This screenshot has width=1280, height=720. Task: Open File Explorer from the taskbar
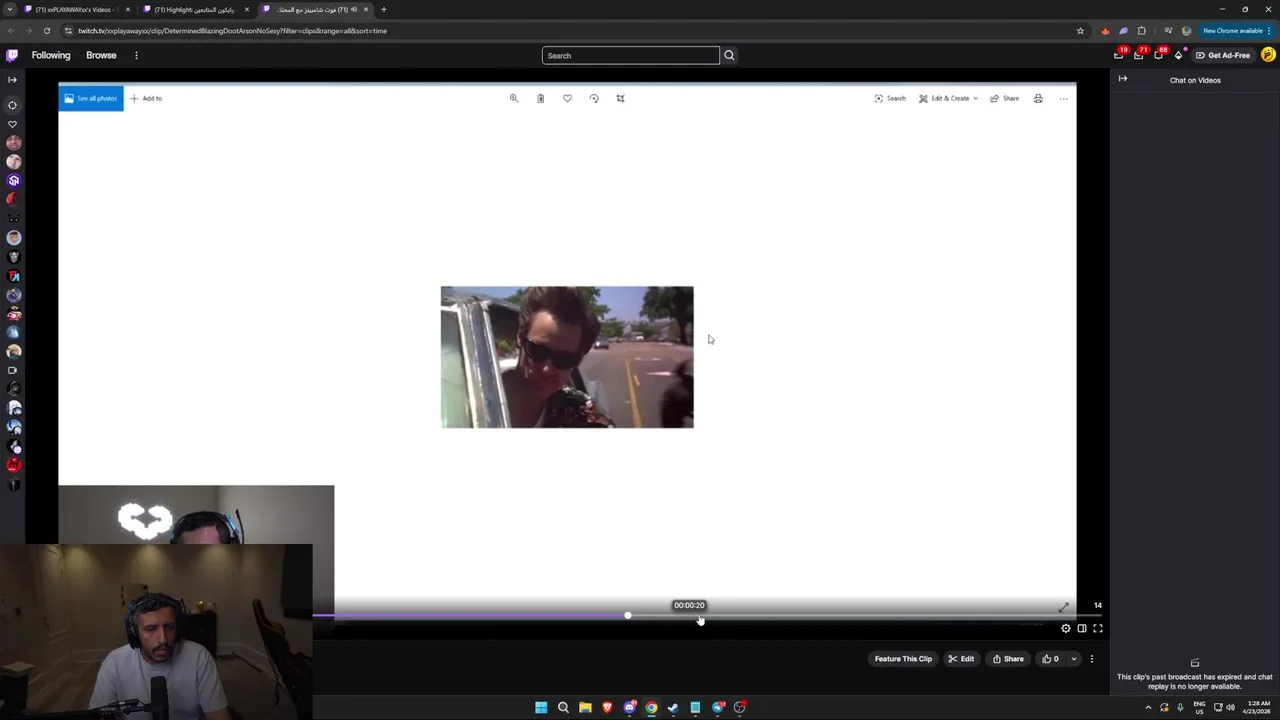(x=585, y=707)
